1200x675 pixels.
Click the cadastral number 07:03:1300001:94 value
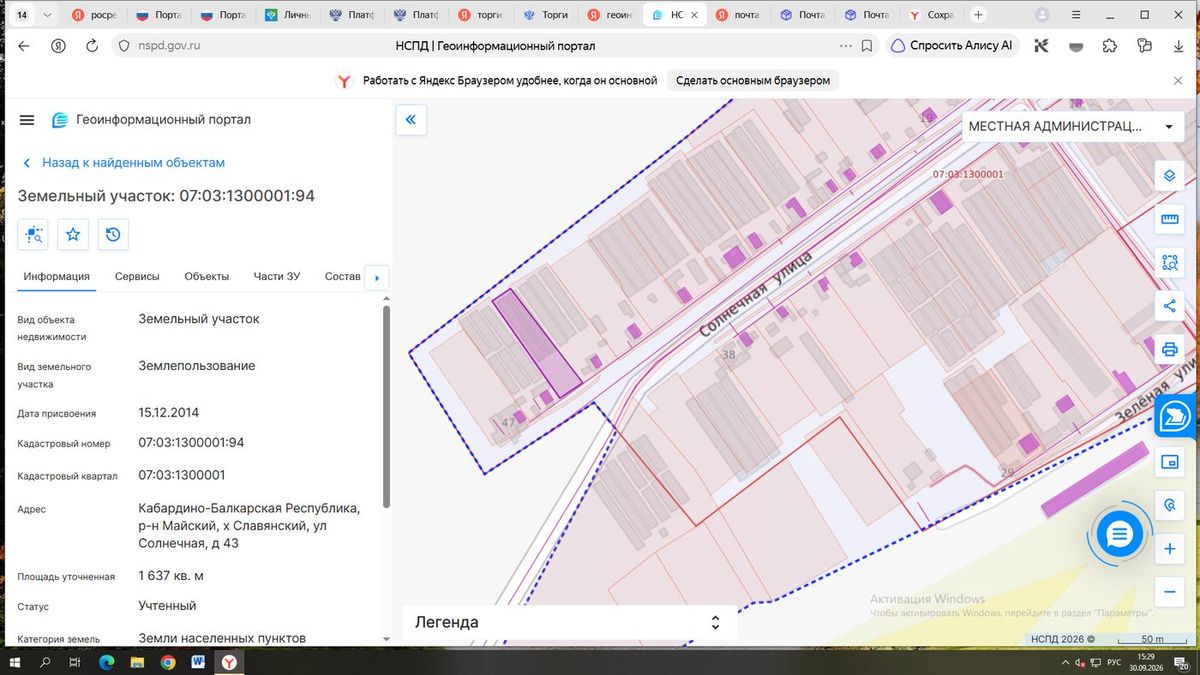pos(191,442)
